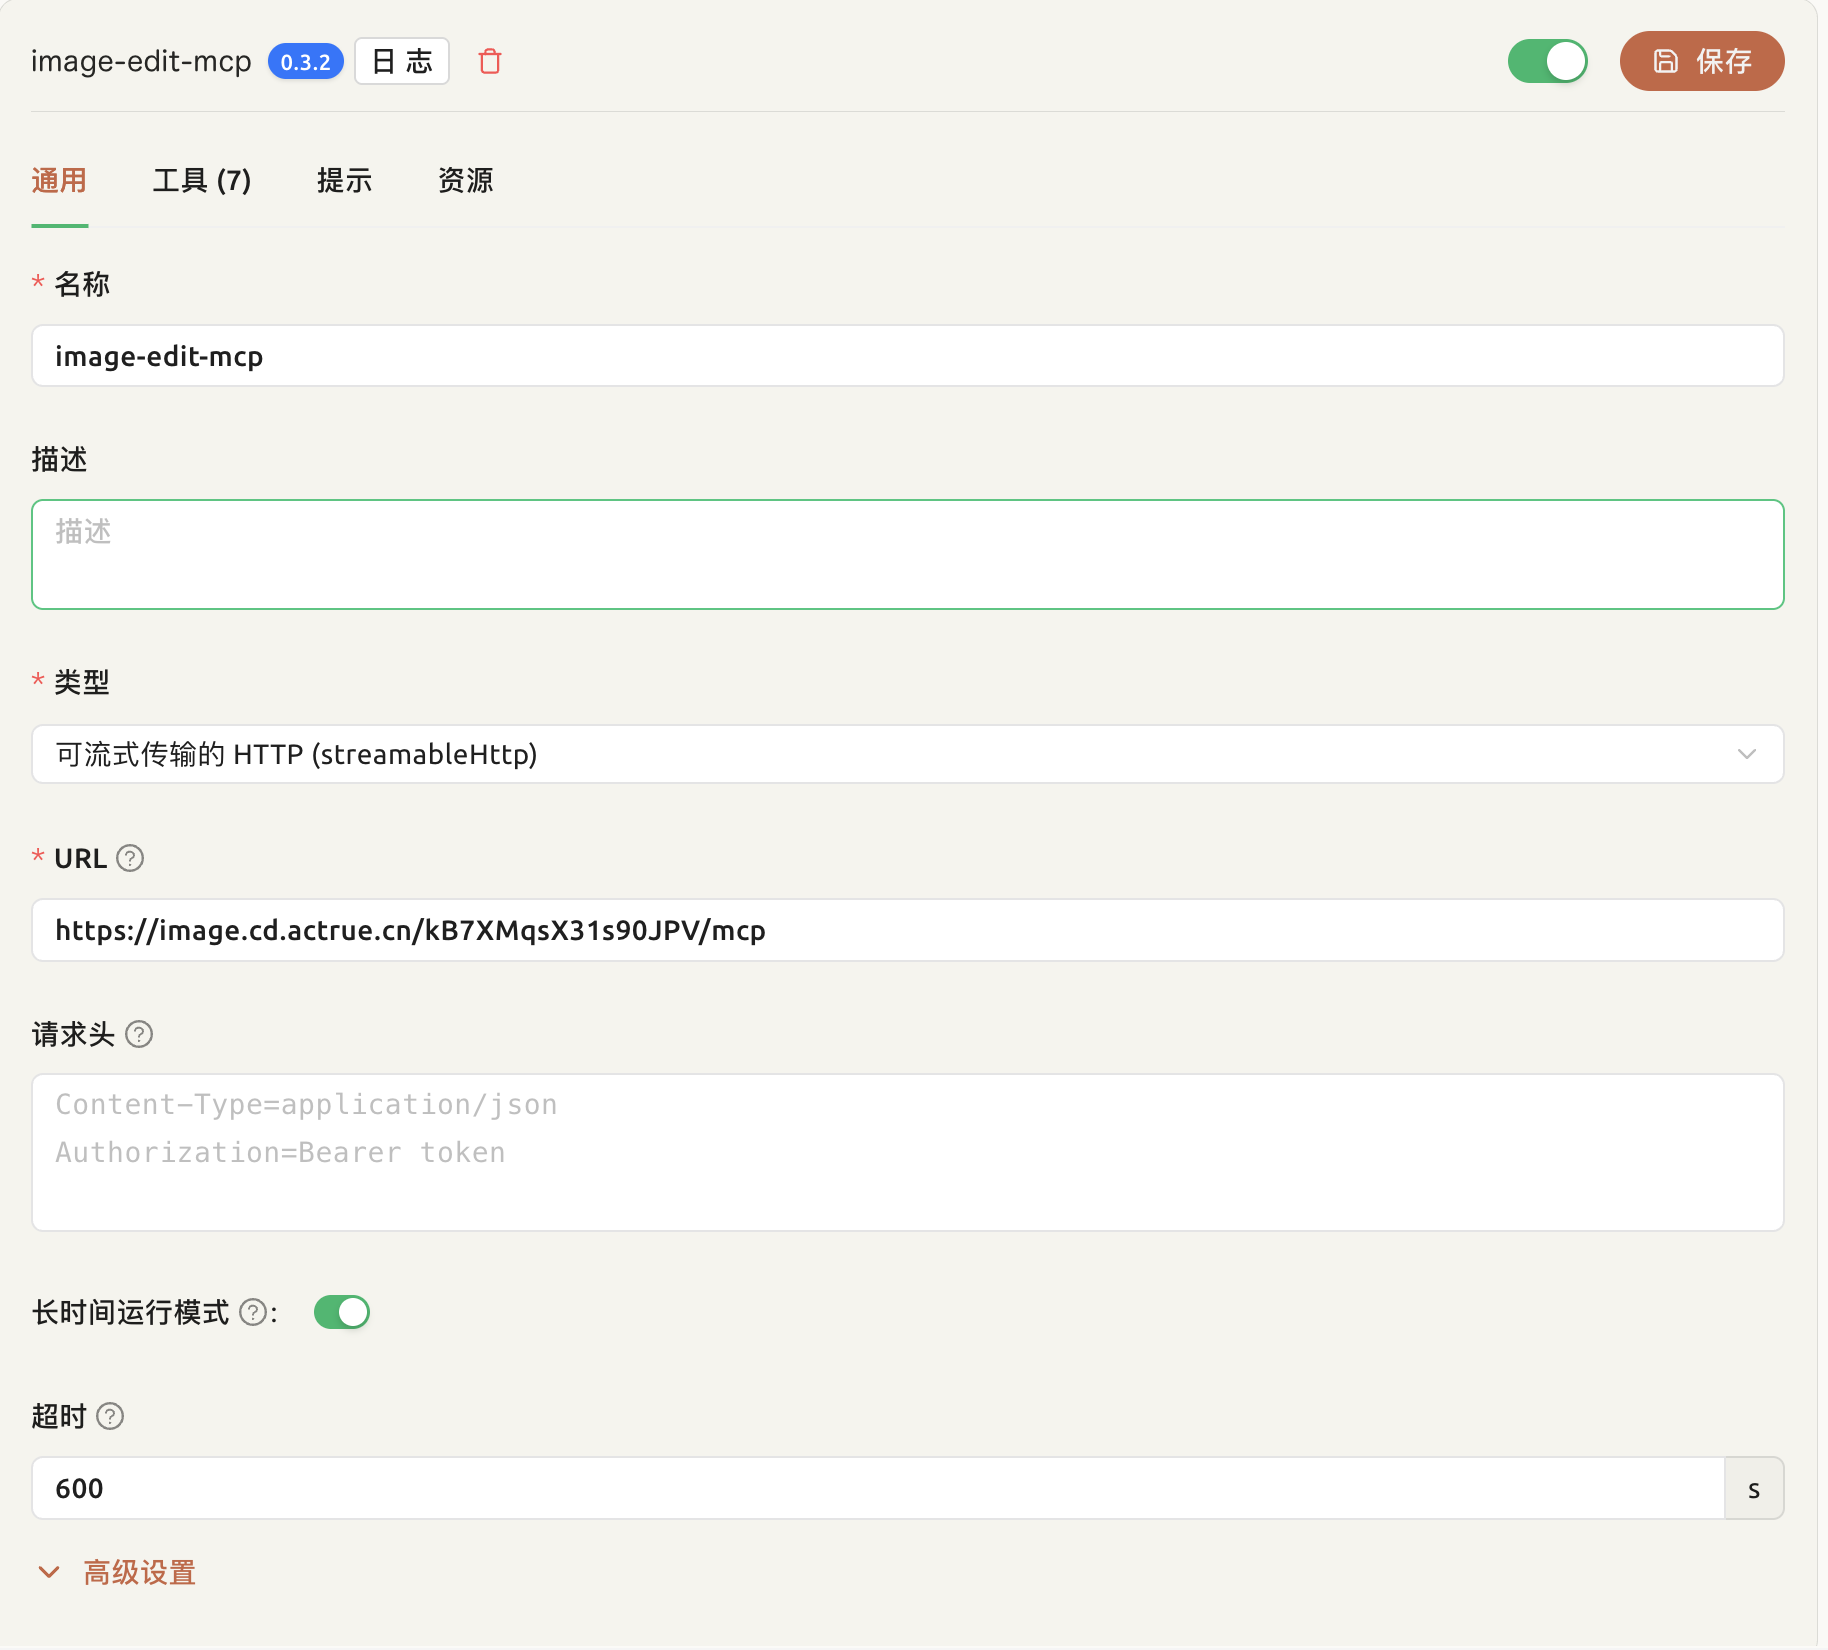This screenshot has height=1650, width=1828.
Task: Open the 提示 tab
Action: 344,181
